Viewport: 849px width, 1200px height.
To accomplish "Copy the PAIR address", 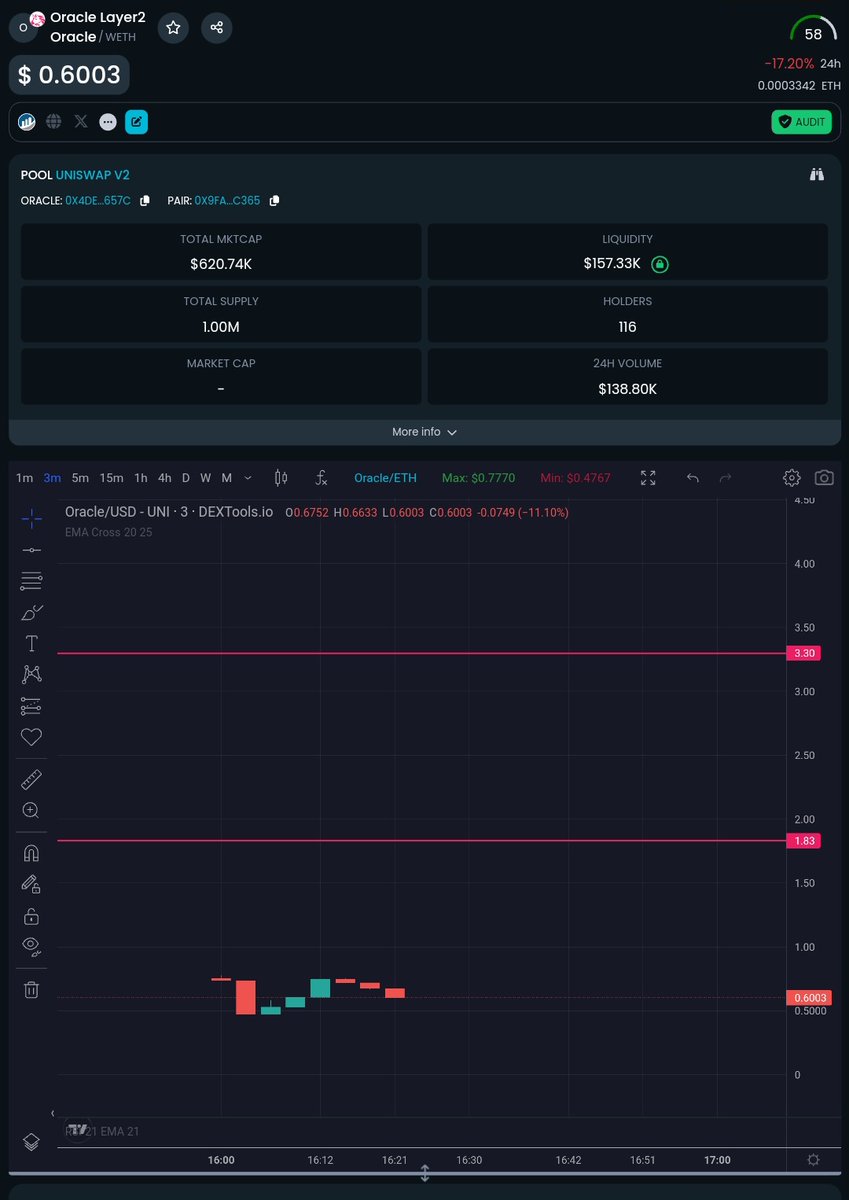I will [x=274, y=201].
